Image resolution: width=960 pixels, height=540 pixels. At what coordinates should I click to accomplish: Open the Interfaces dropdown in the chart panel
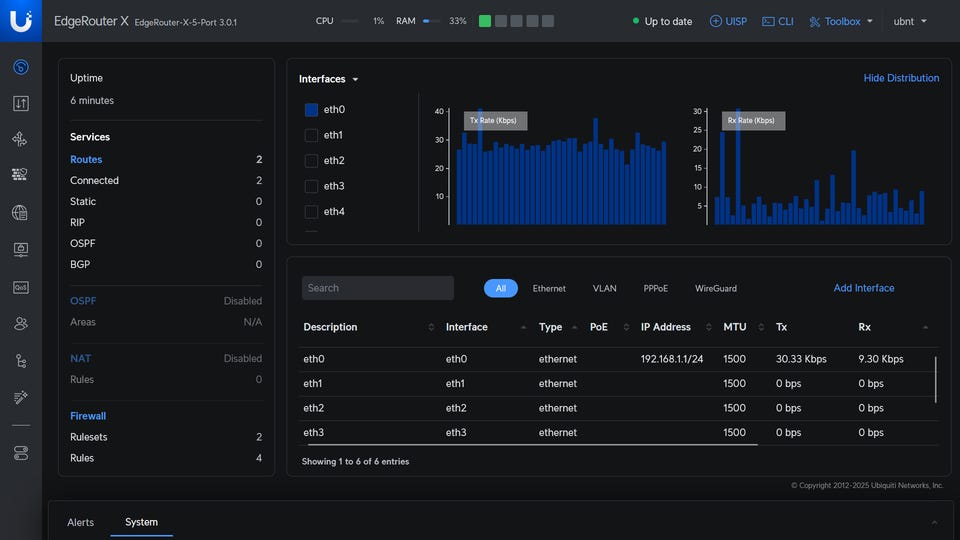(x=328, y=79)
